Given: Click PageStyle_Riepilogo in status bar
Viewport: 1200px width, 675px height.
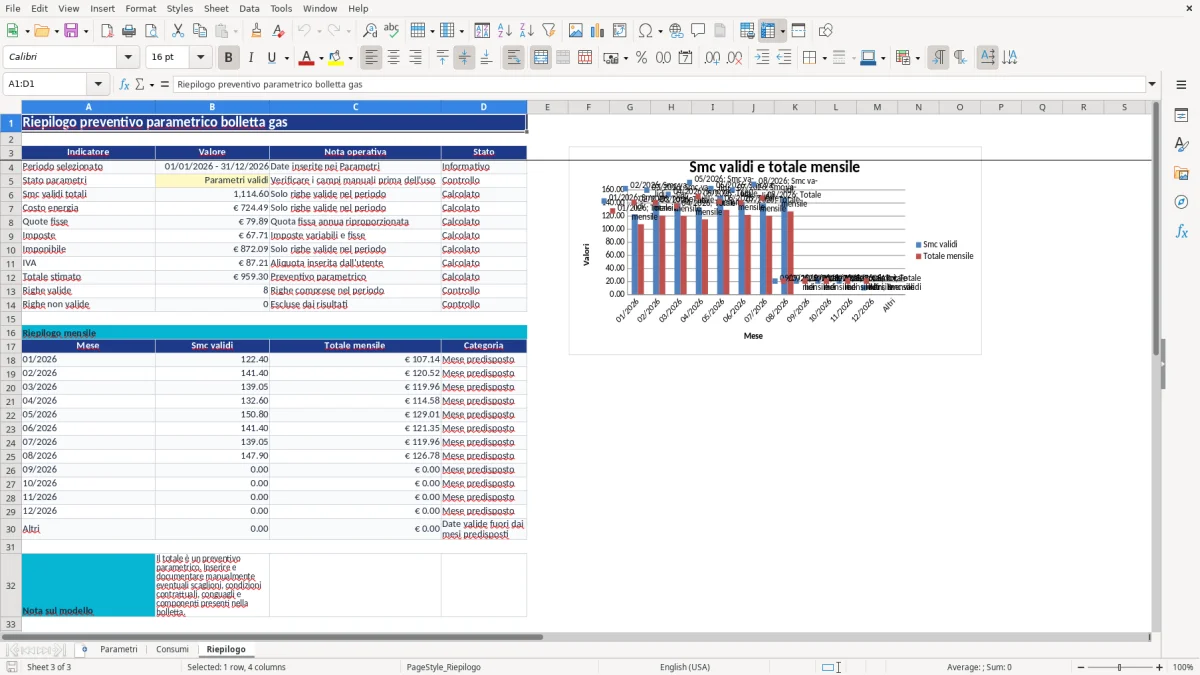Looking at the screenshot, I should tap(443, 667).
